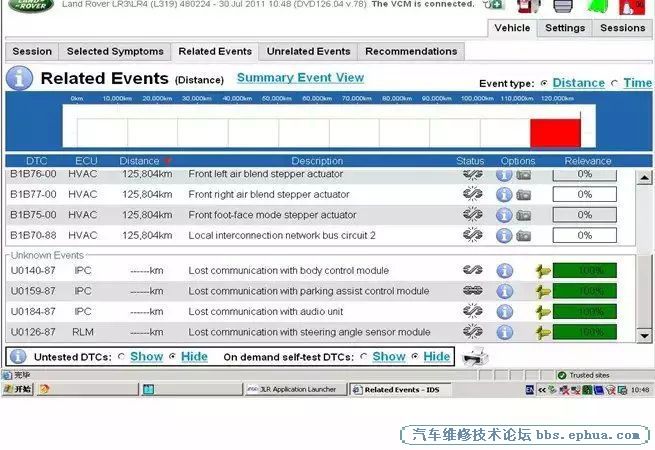Image resolution: width=655 pixels, height=450 pixels.
Task: Click Show link for On demand self-test DTCs
Action: 389,357
